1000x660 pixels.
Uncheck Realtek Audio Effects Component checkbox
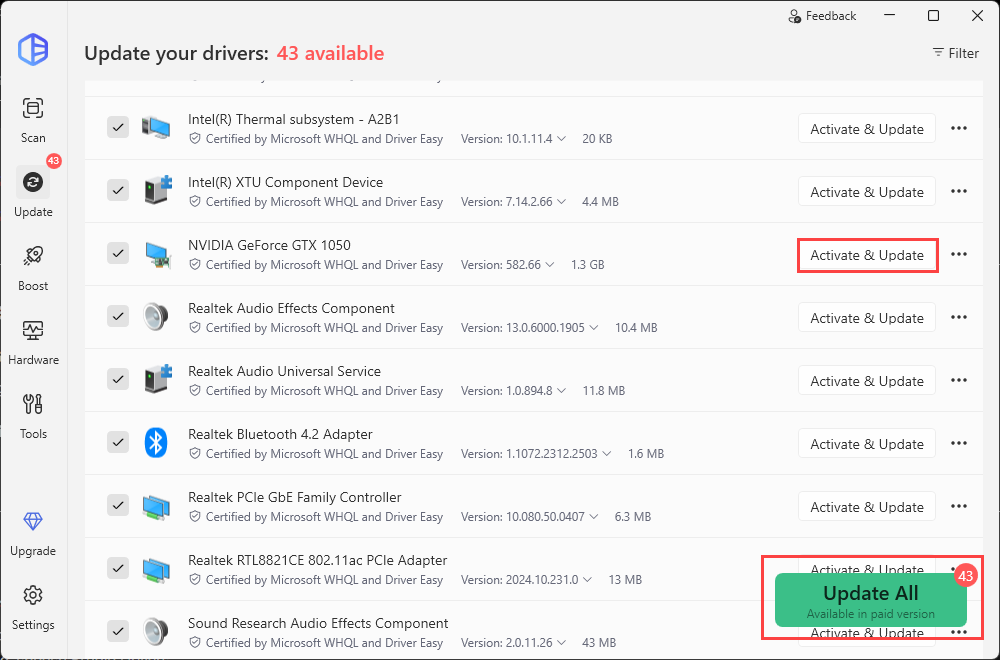pos(118,316)
